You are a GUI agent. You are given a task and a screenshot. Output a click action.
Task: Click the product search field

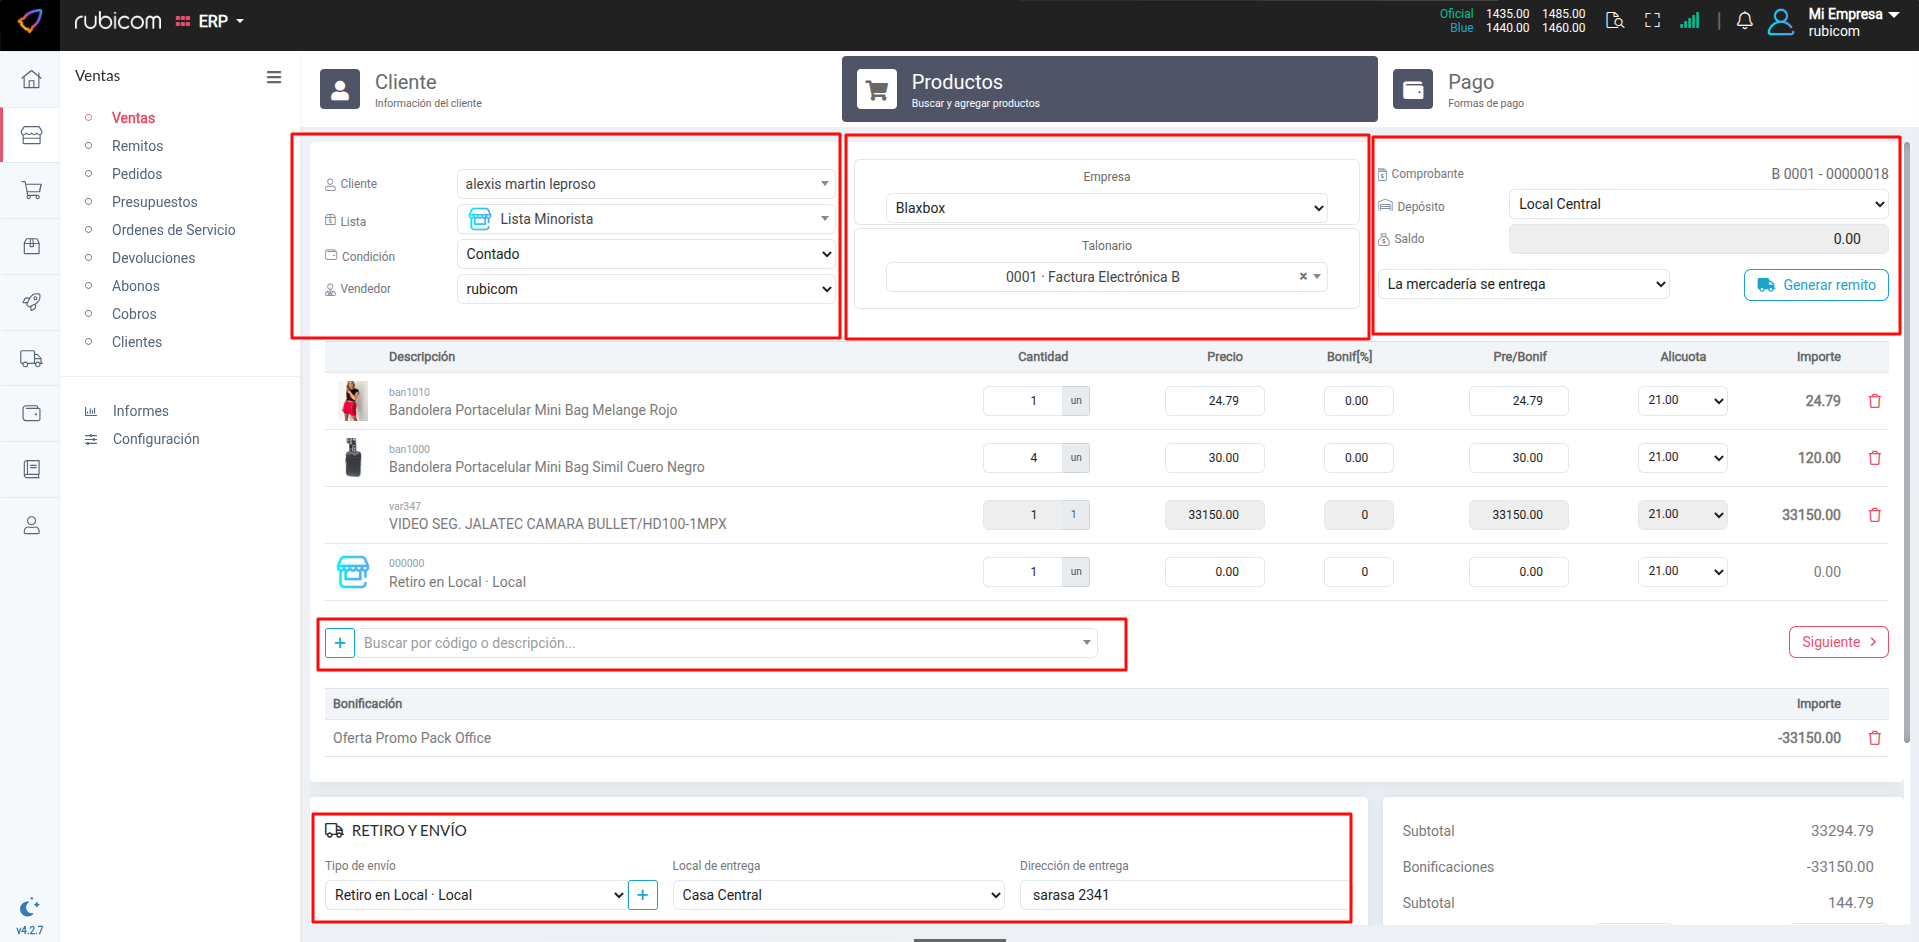(720, 643)
